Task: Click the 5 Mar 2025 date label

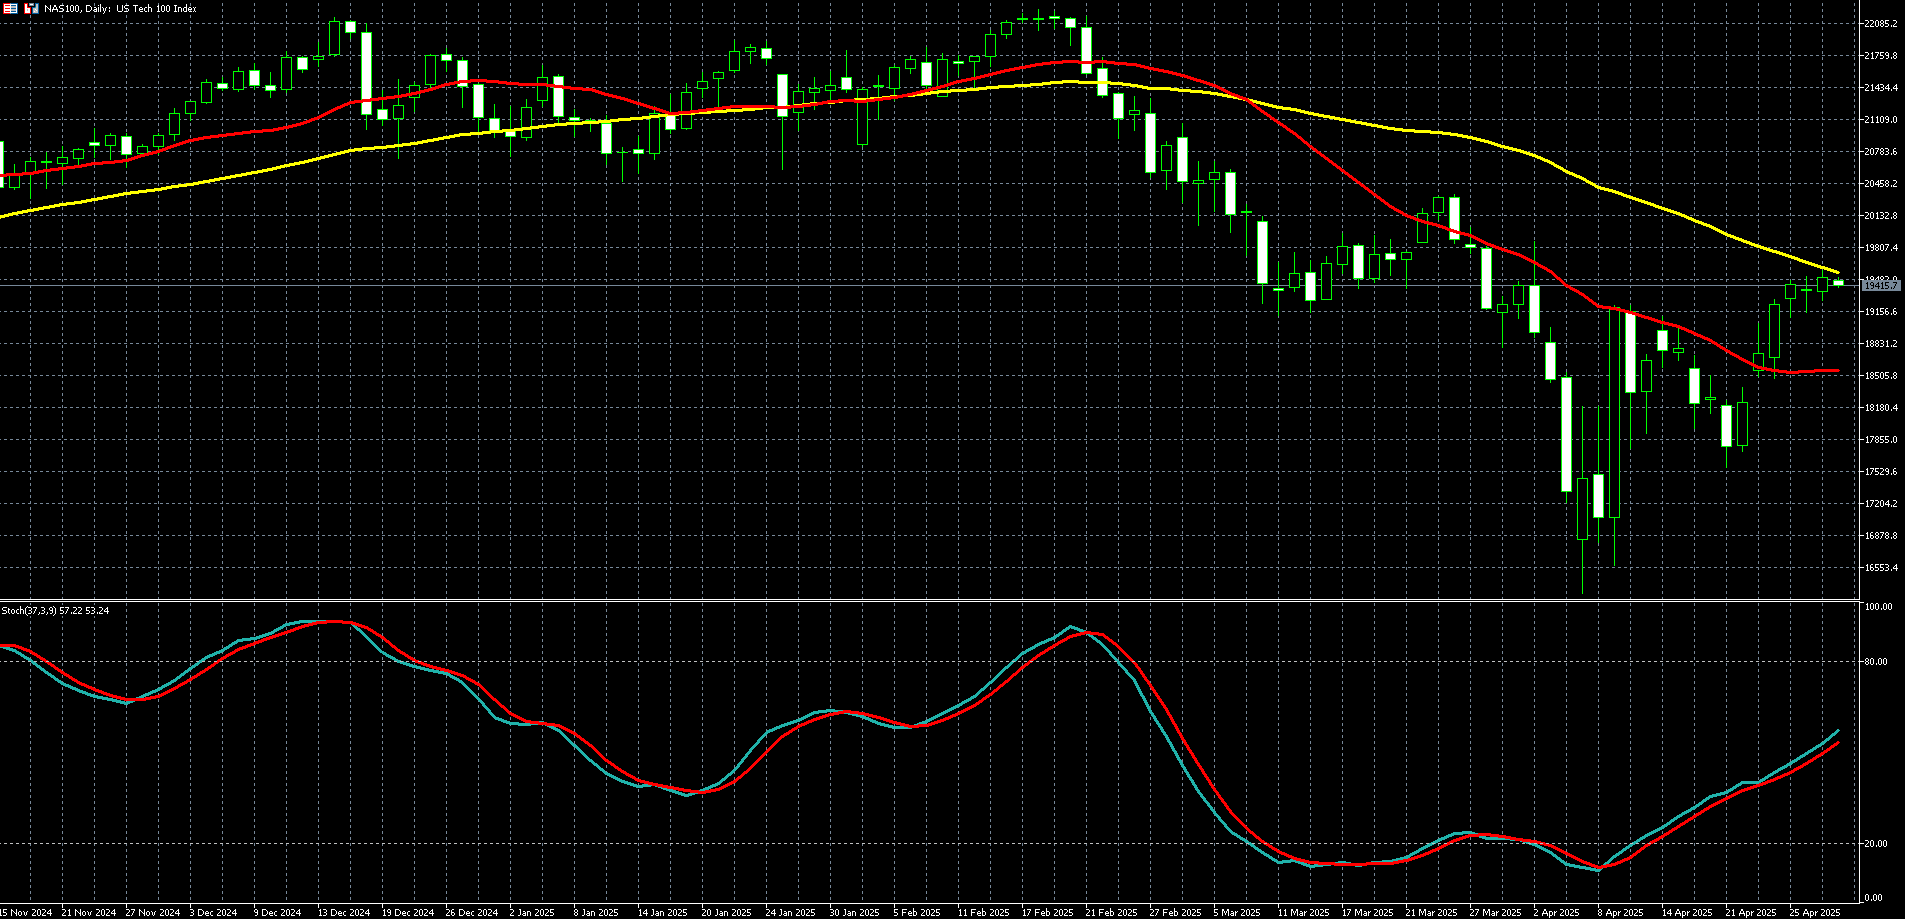Action: click(1237, 913)
